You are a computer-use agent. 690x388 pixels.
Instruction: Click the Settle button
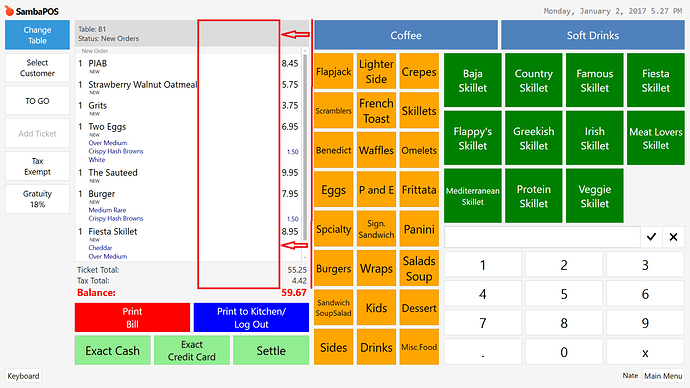click(x=271, y=351)
